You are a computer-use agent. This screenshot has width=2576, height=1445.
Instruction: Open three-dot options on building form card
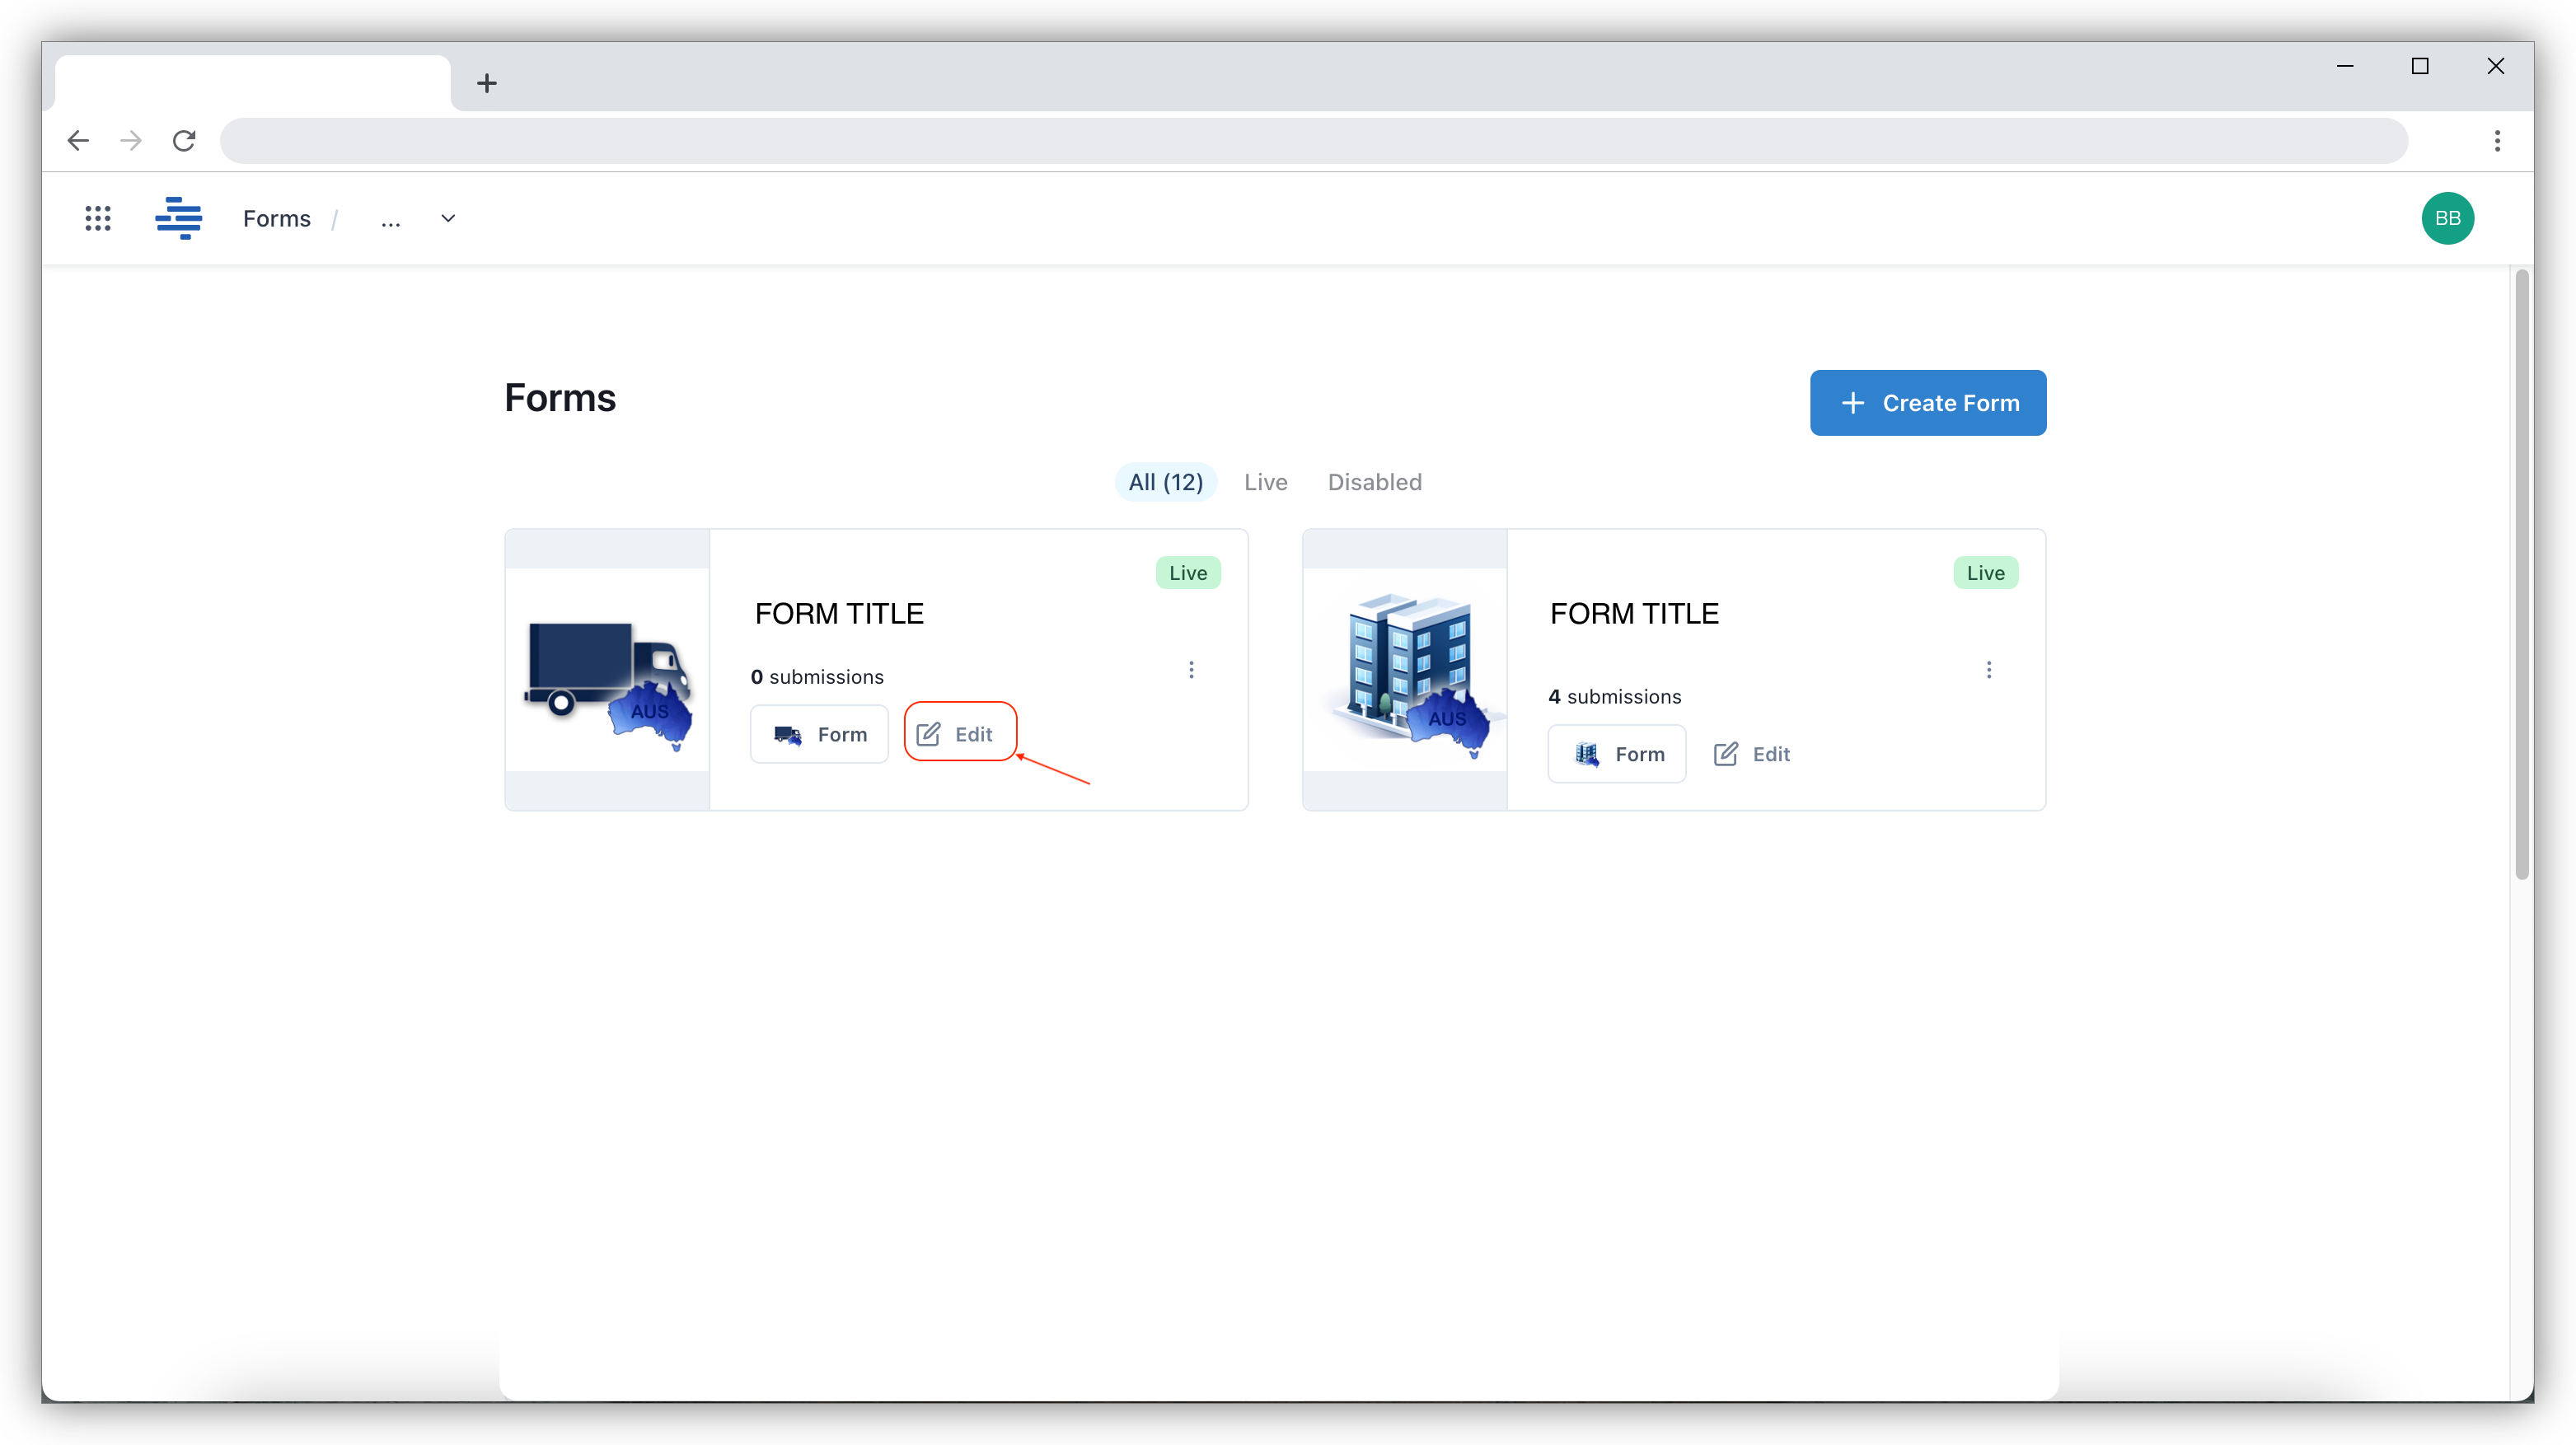[x=1988, y=669]
